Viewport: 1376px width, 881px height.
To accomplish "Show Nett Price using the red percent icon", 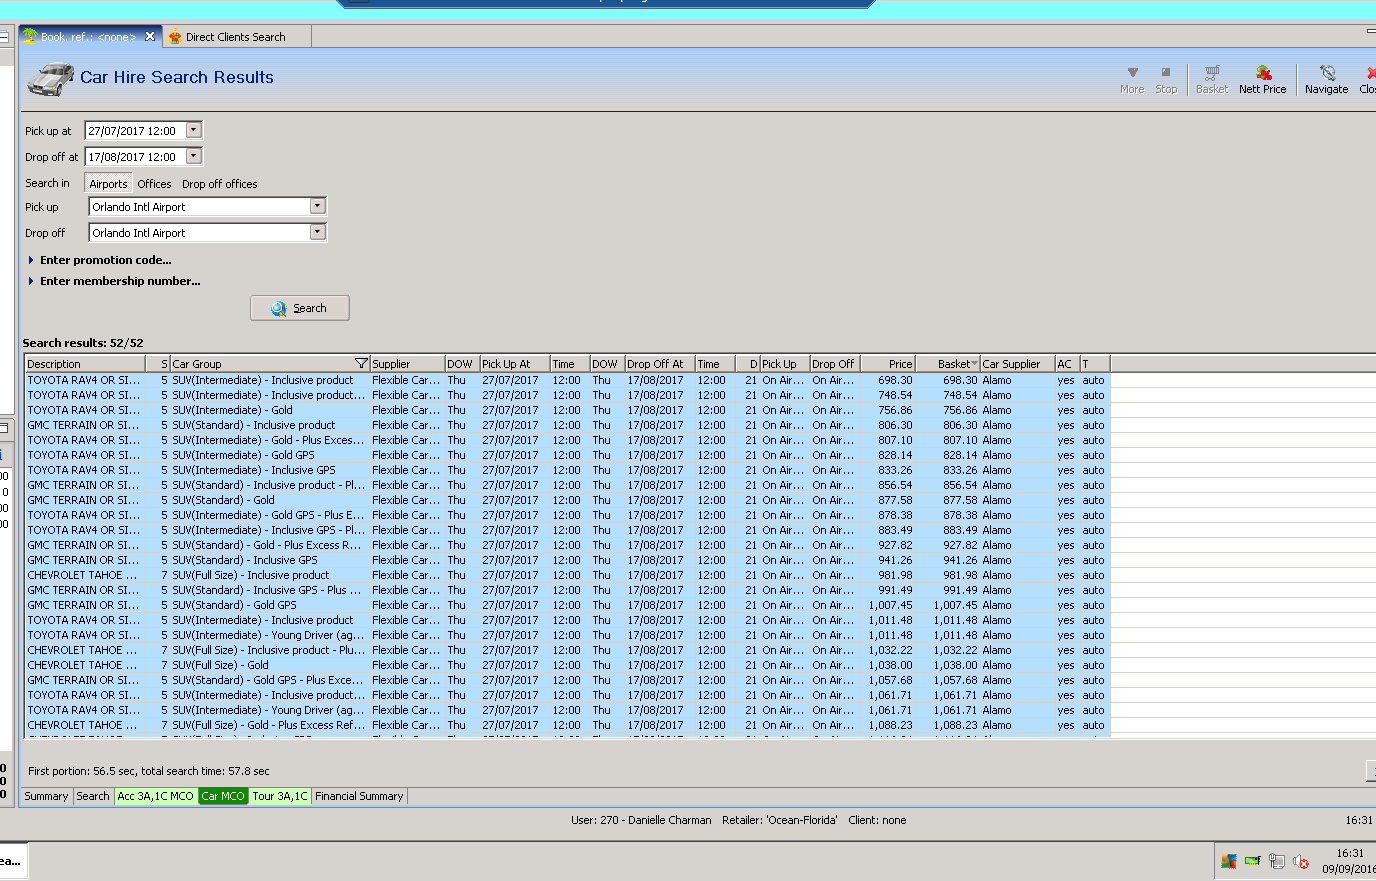I will click(x=1263, y=72).
